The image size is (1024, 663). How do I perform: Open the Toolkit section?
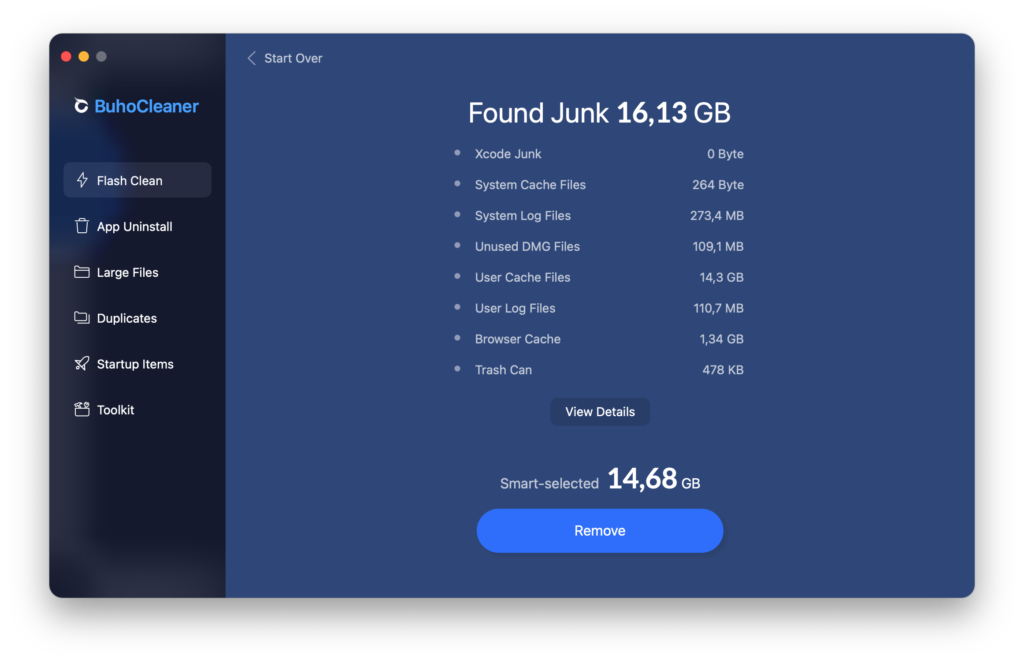coord(137,409)
